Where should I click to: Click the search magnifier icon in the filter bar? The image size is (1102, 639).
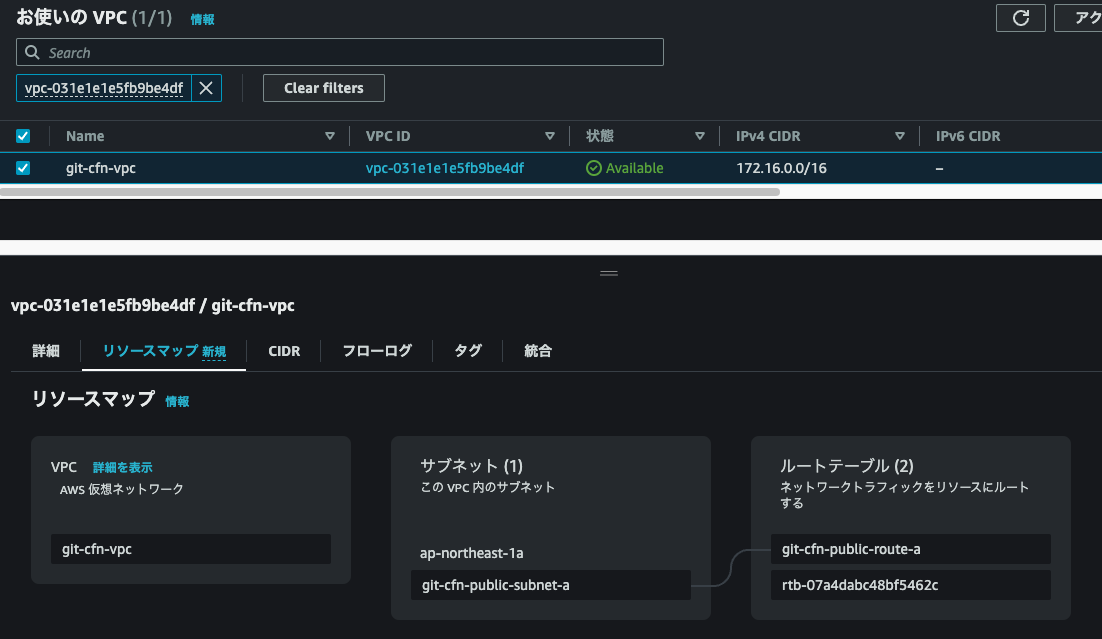33,51
